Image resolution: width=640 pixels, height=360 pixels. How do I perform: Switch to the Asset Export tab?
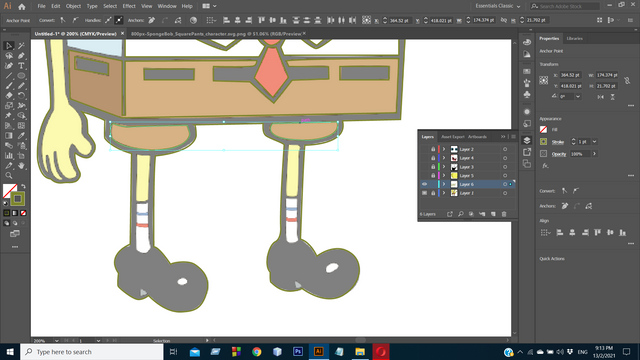pos(453,137)
